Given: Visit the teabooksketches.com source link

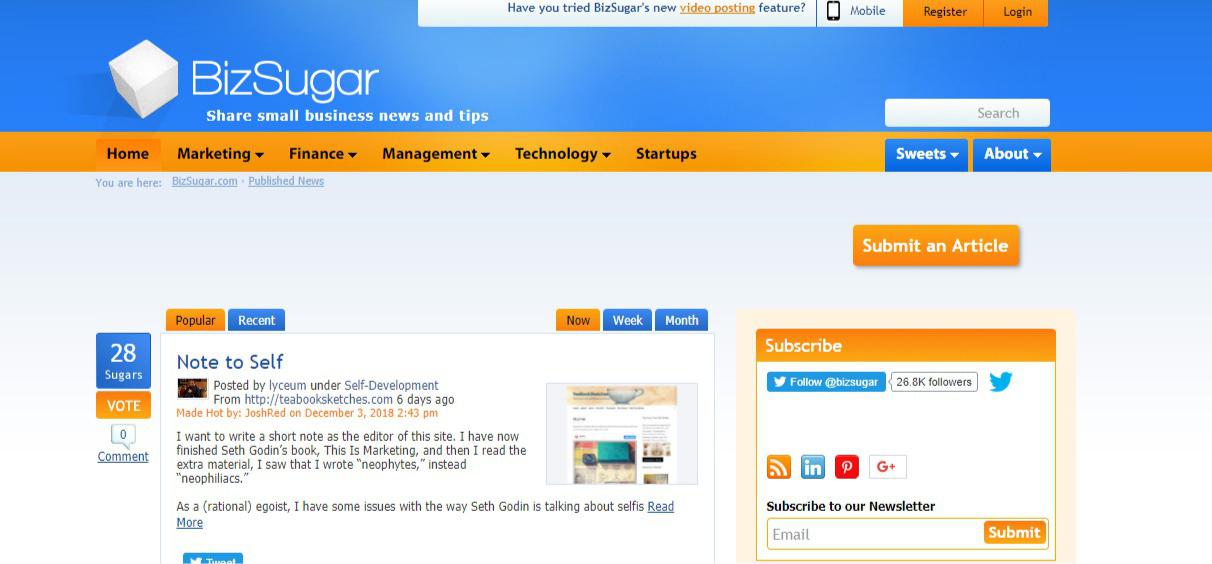Looking at the screenshot, I should coord(318,399).
